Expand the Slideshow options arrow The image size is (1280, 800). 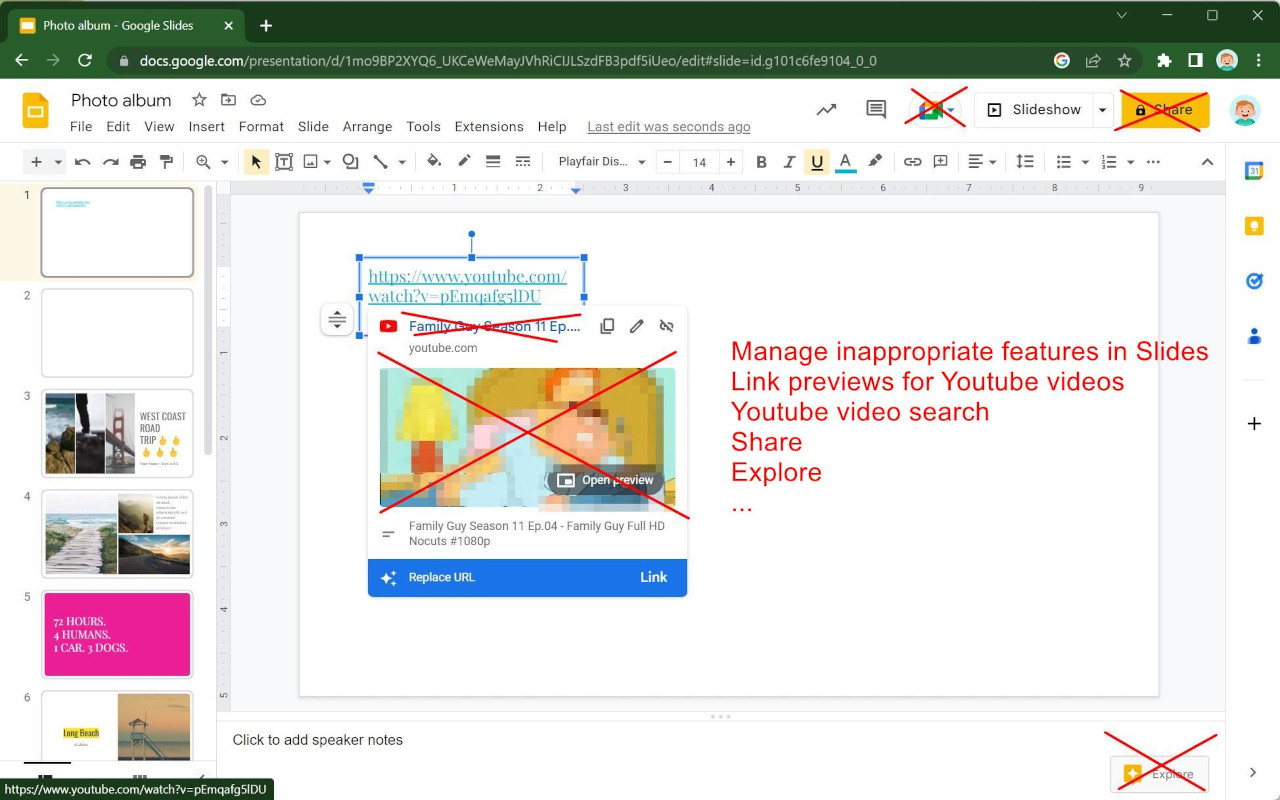click(1103, 110)
